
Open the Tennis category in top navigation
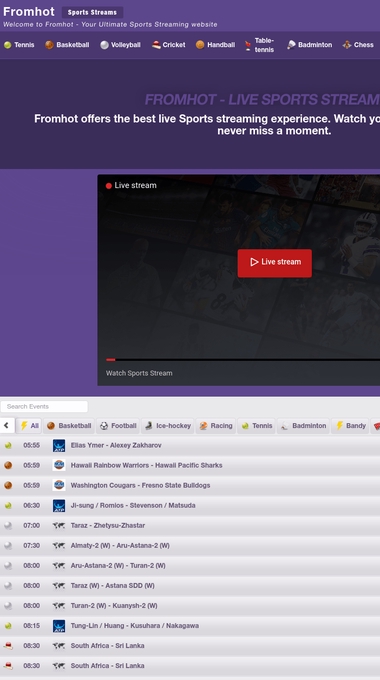coord(19,45)
